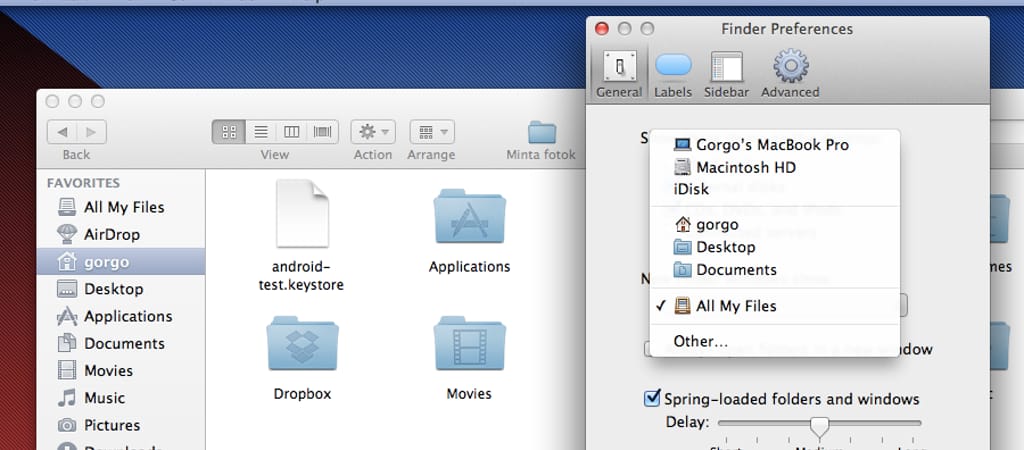This screenshot has height=450, width=1024.
Task: Open the Labels preferences pane
Action: (x=672, y=73)
